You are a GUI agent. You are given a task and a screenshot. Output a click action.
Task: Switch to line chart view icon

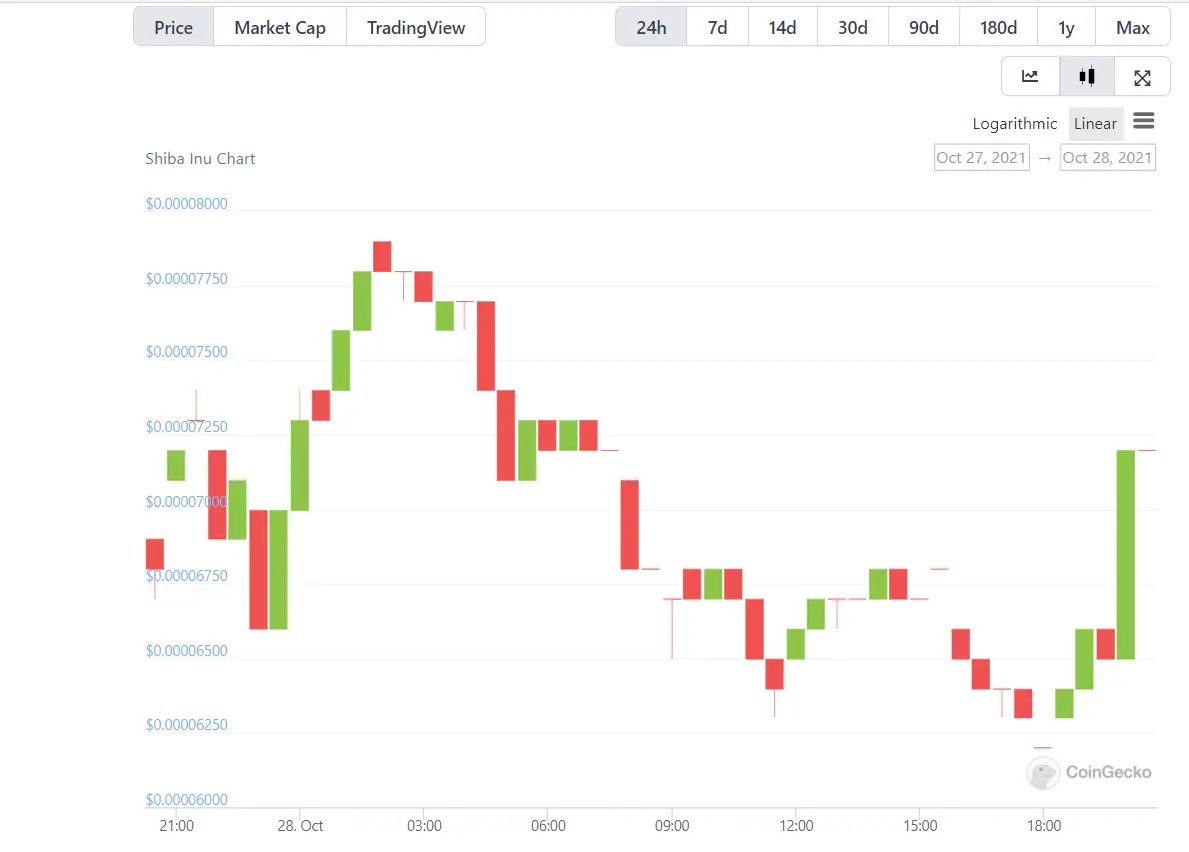click(x=1030, y=76)
